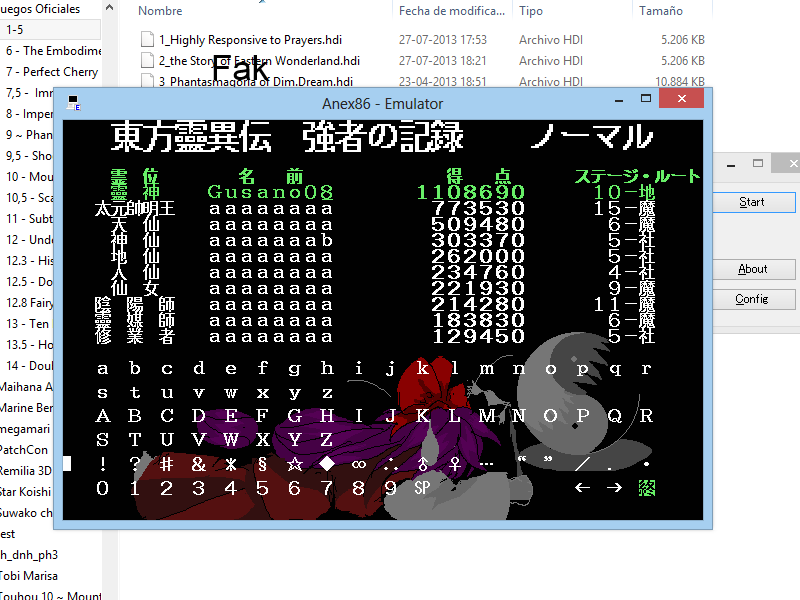Click the sidebar scrollbar up arrow
The image size is (800, 600).
[109, 8]
